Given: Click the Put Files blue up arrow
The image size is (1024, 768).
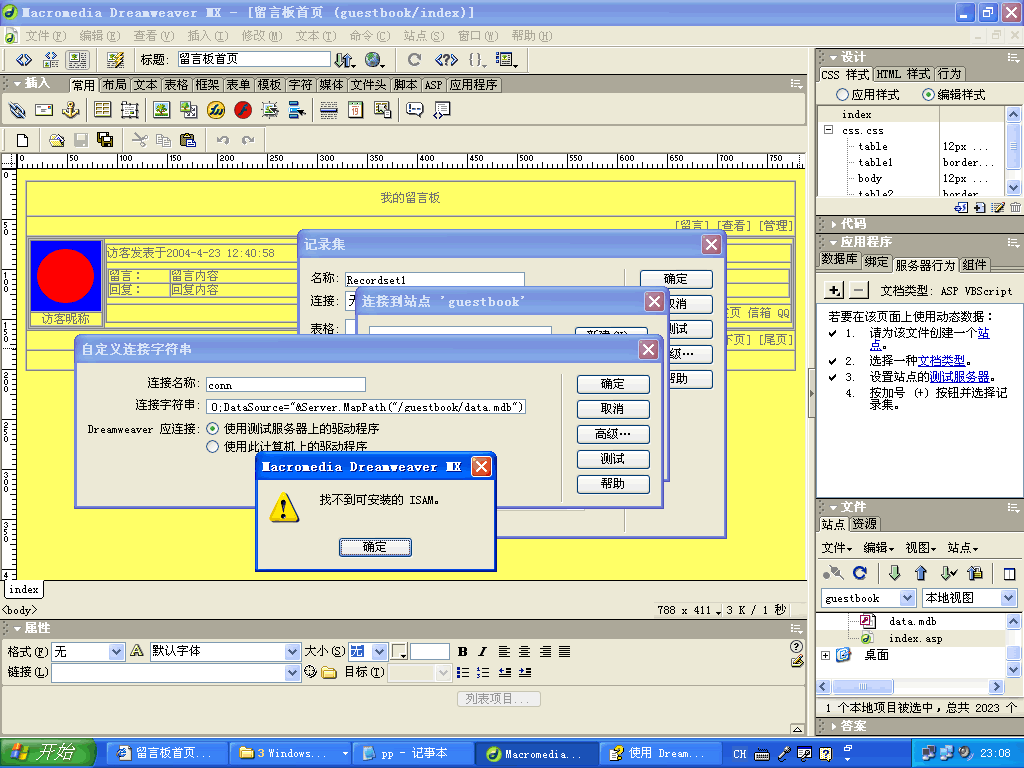Looking at the screenshot, I should point(921,573).
